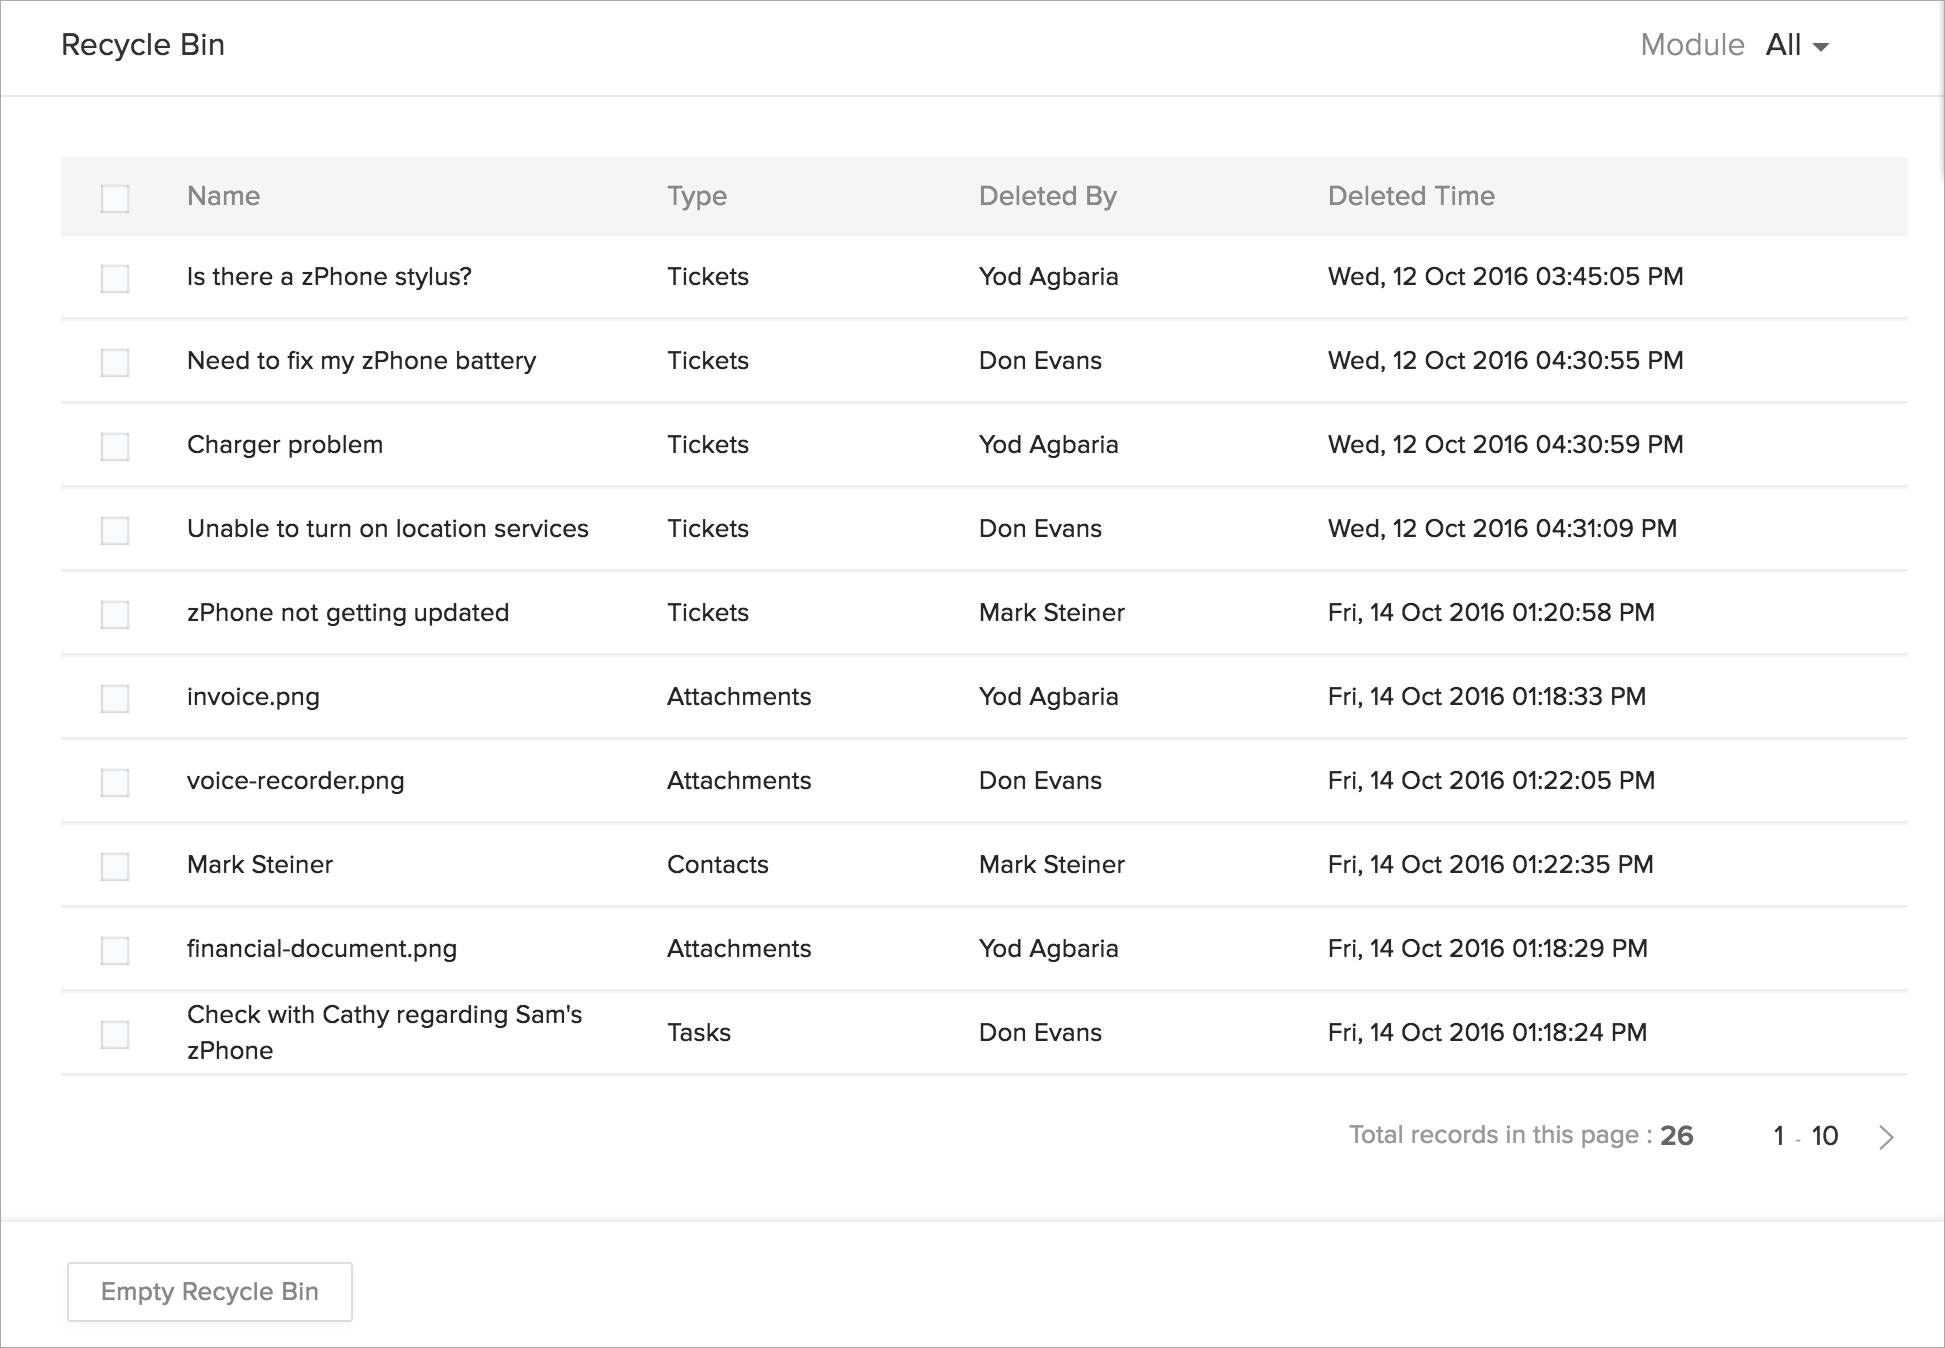Click the Type column header
Image resolution: width=1945 pixels, height=1348 pixels.
697,196
